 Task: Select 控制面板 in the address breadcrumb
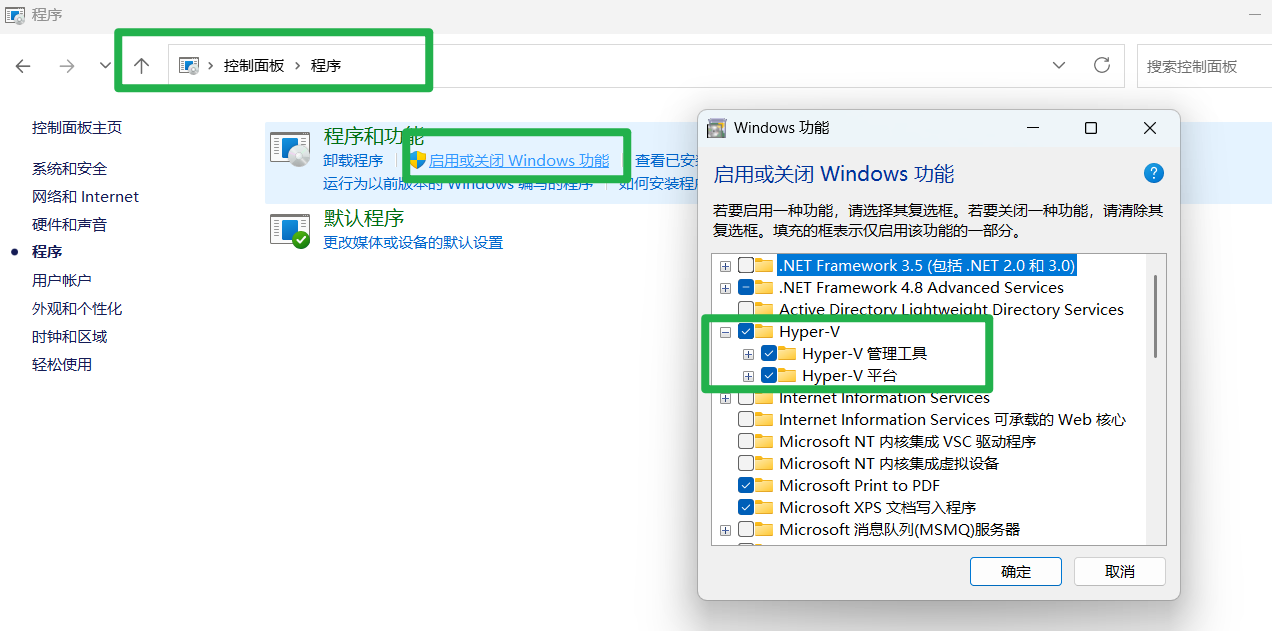[x=254, y=65]
